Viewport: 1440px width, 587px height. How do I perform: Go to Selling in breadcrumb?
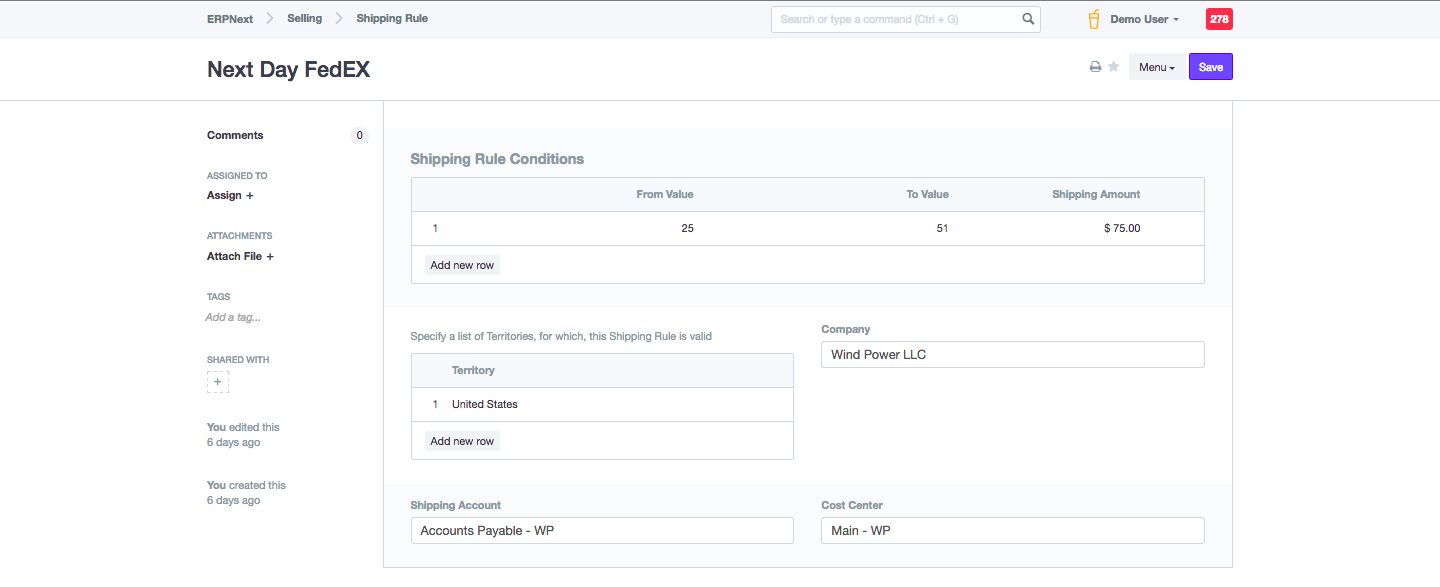pyautogui.click(x=304, y=19)
